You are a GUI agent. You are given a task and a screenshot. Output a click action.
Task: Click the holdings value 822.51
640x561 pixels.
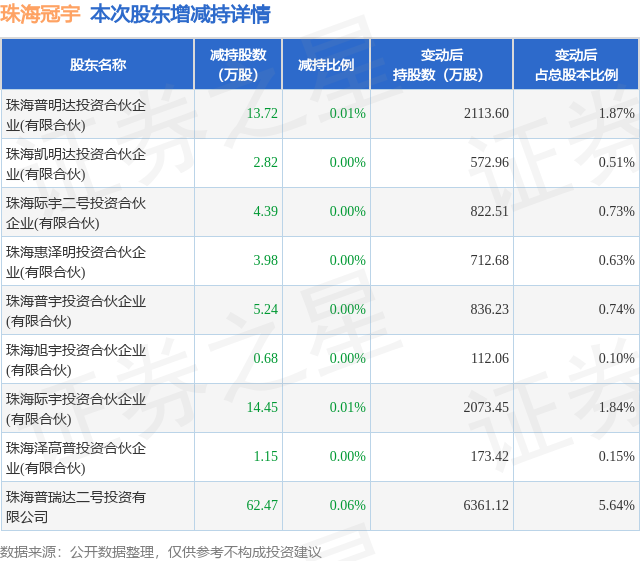coord(489,211)
